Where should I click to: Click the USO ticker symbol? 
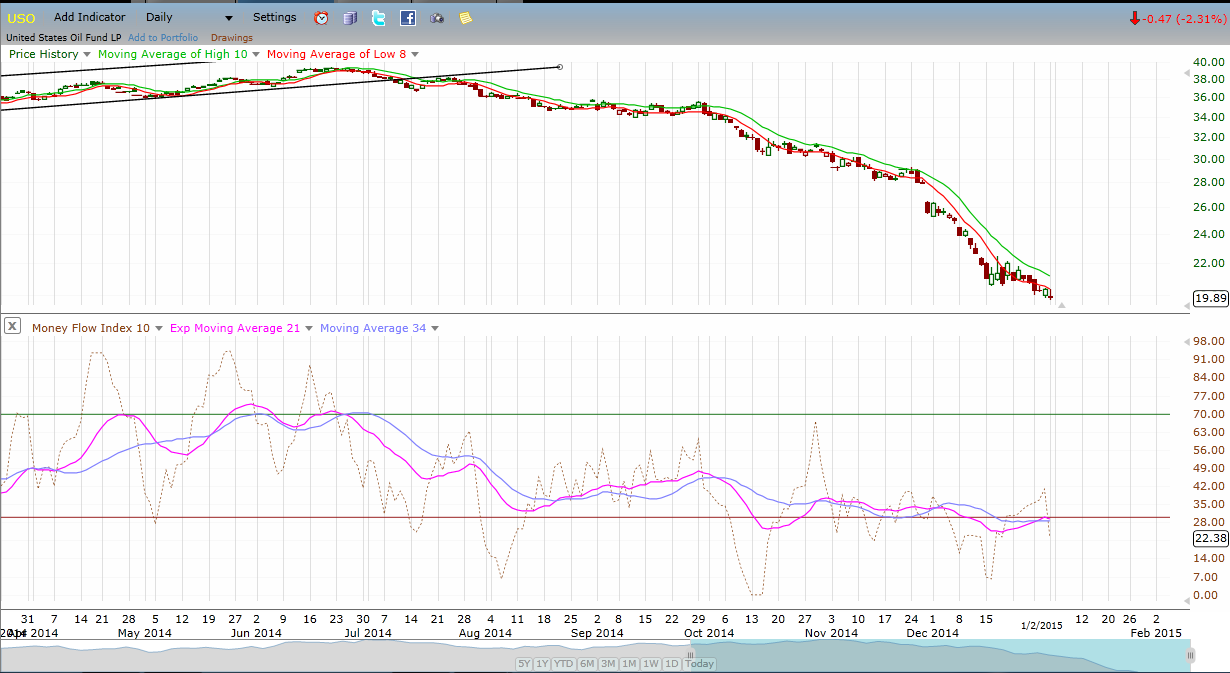pyautogui.click(x=21, y=18)
